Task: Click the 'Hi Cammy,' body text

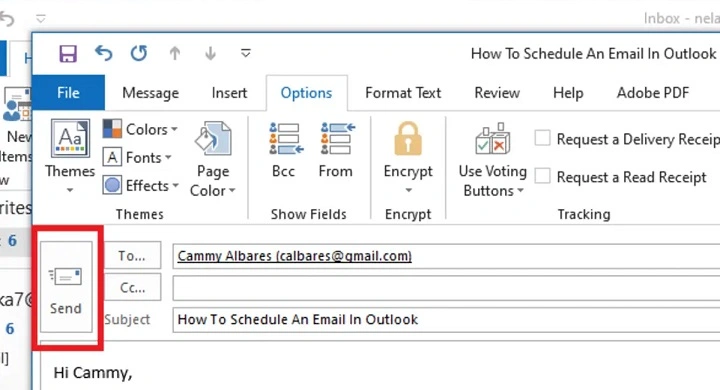Action: pyautogui.click(x=93, y=373)
